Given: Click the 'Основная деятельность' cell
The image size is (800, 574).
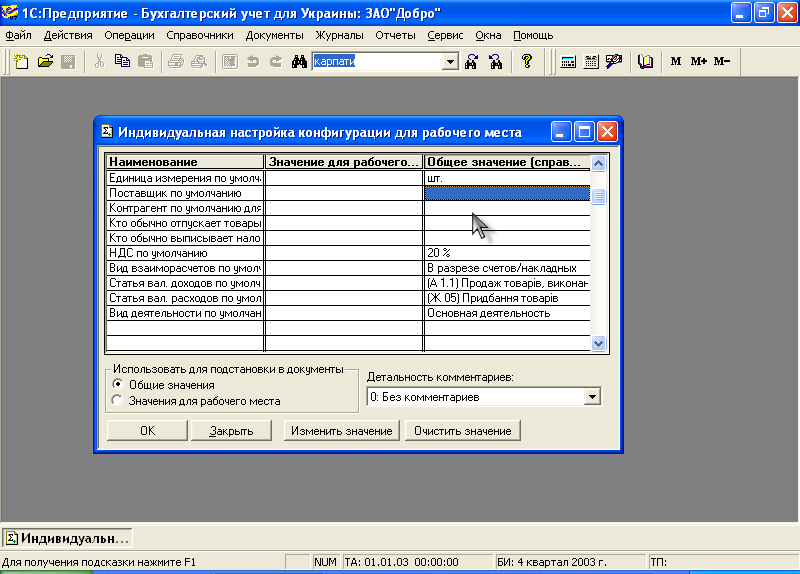Looking at the screenshot, I should [507, 313].
